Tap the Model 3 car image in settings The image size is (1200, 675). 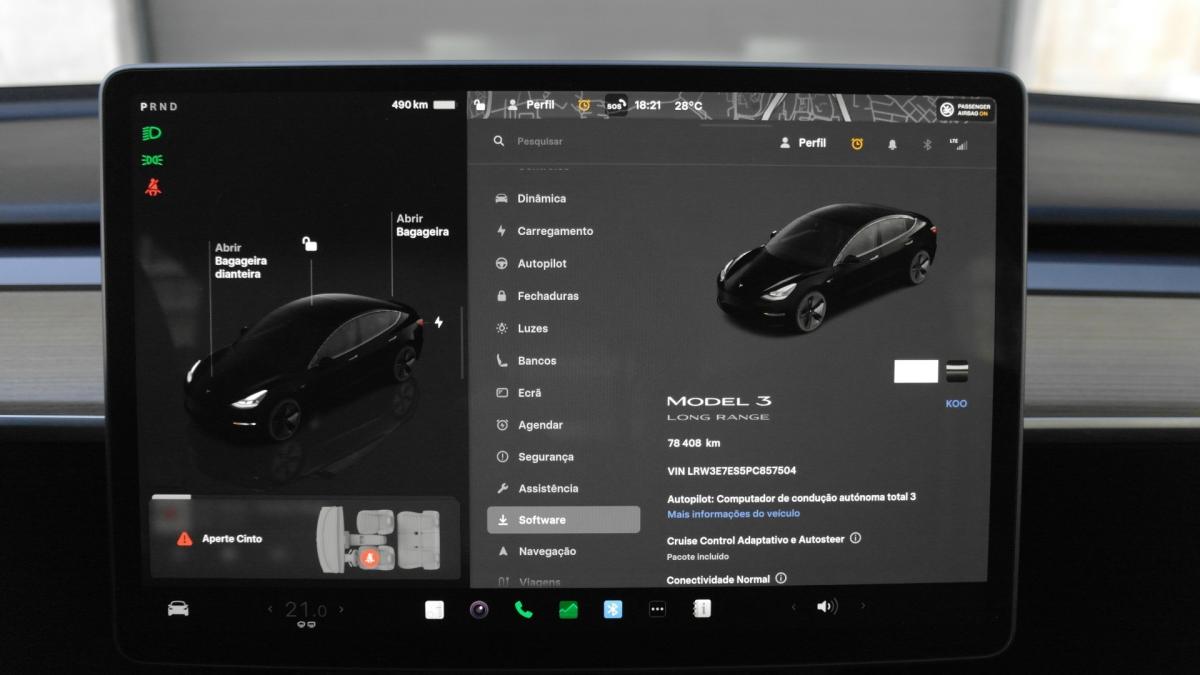coord(825,267)
